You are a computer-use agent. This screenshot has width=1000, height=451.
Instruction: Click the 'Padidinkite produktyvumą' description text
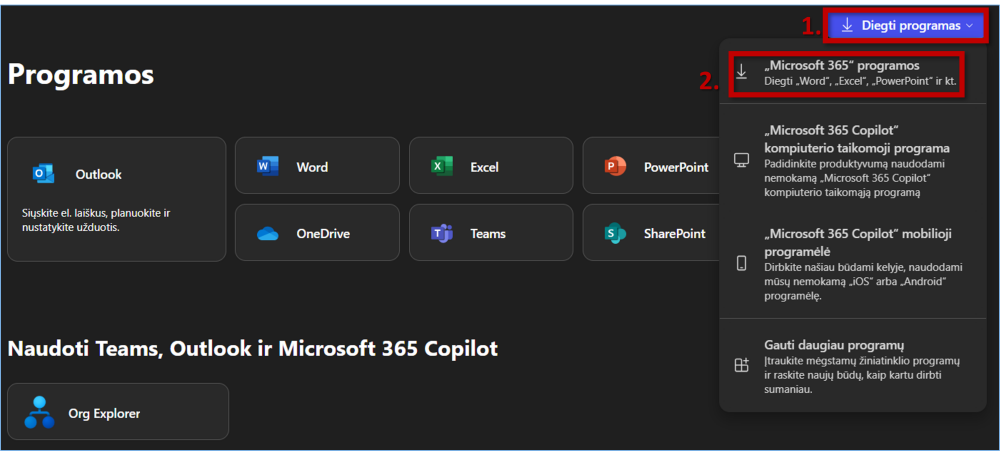pos(857,177)
